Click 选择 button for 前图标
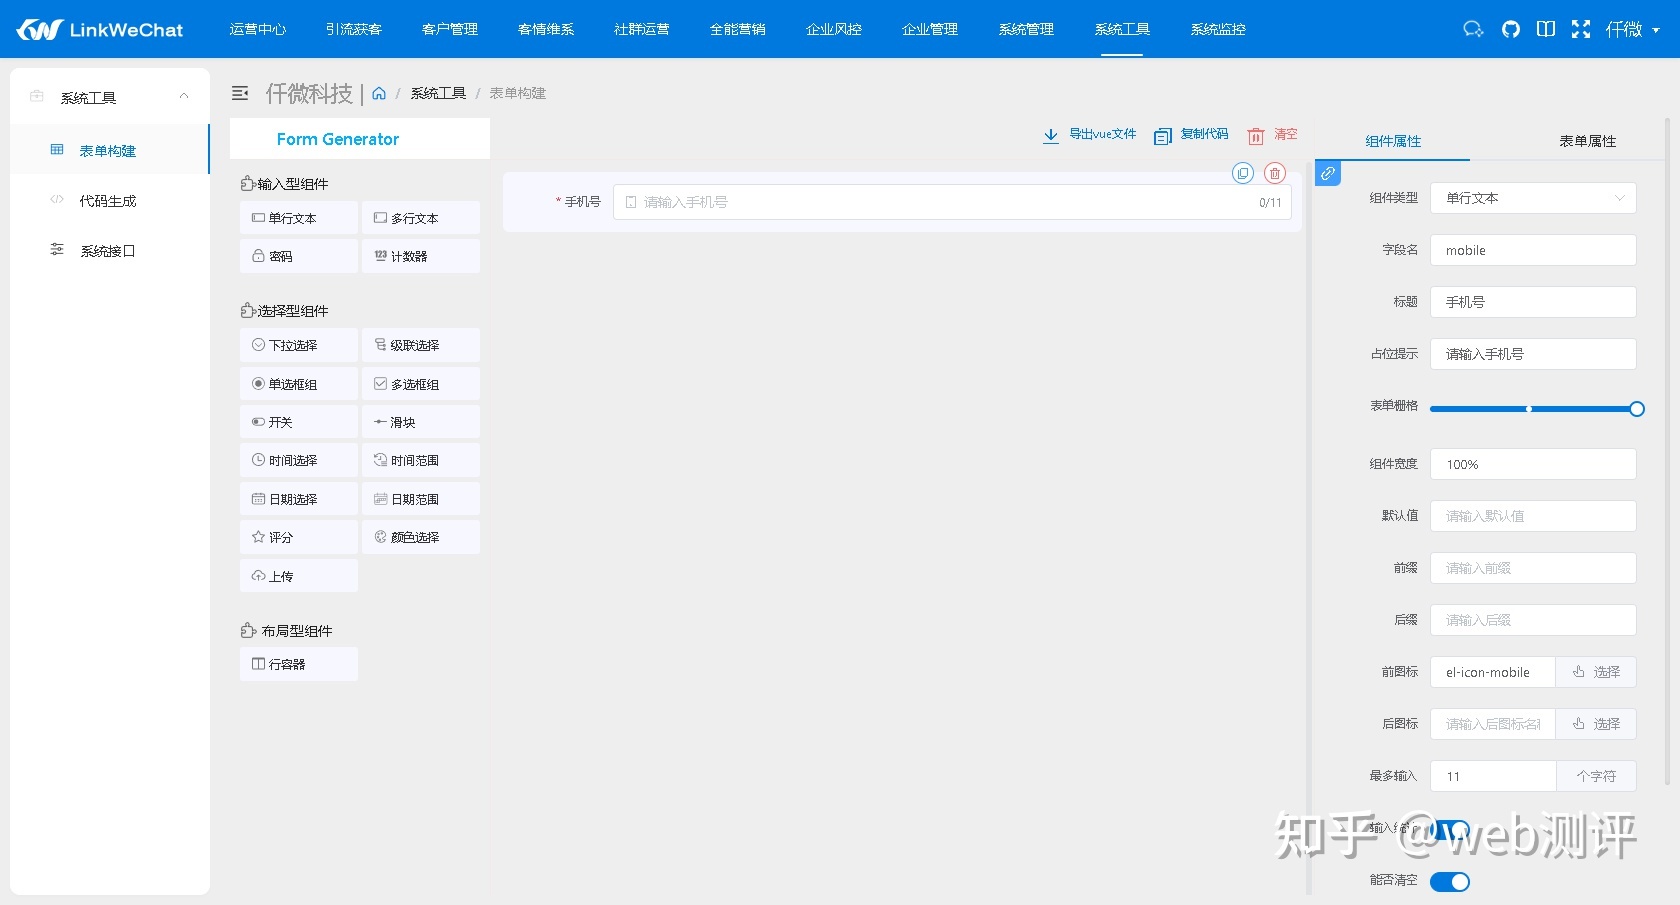 tap(1596, 672)
